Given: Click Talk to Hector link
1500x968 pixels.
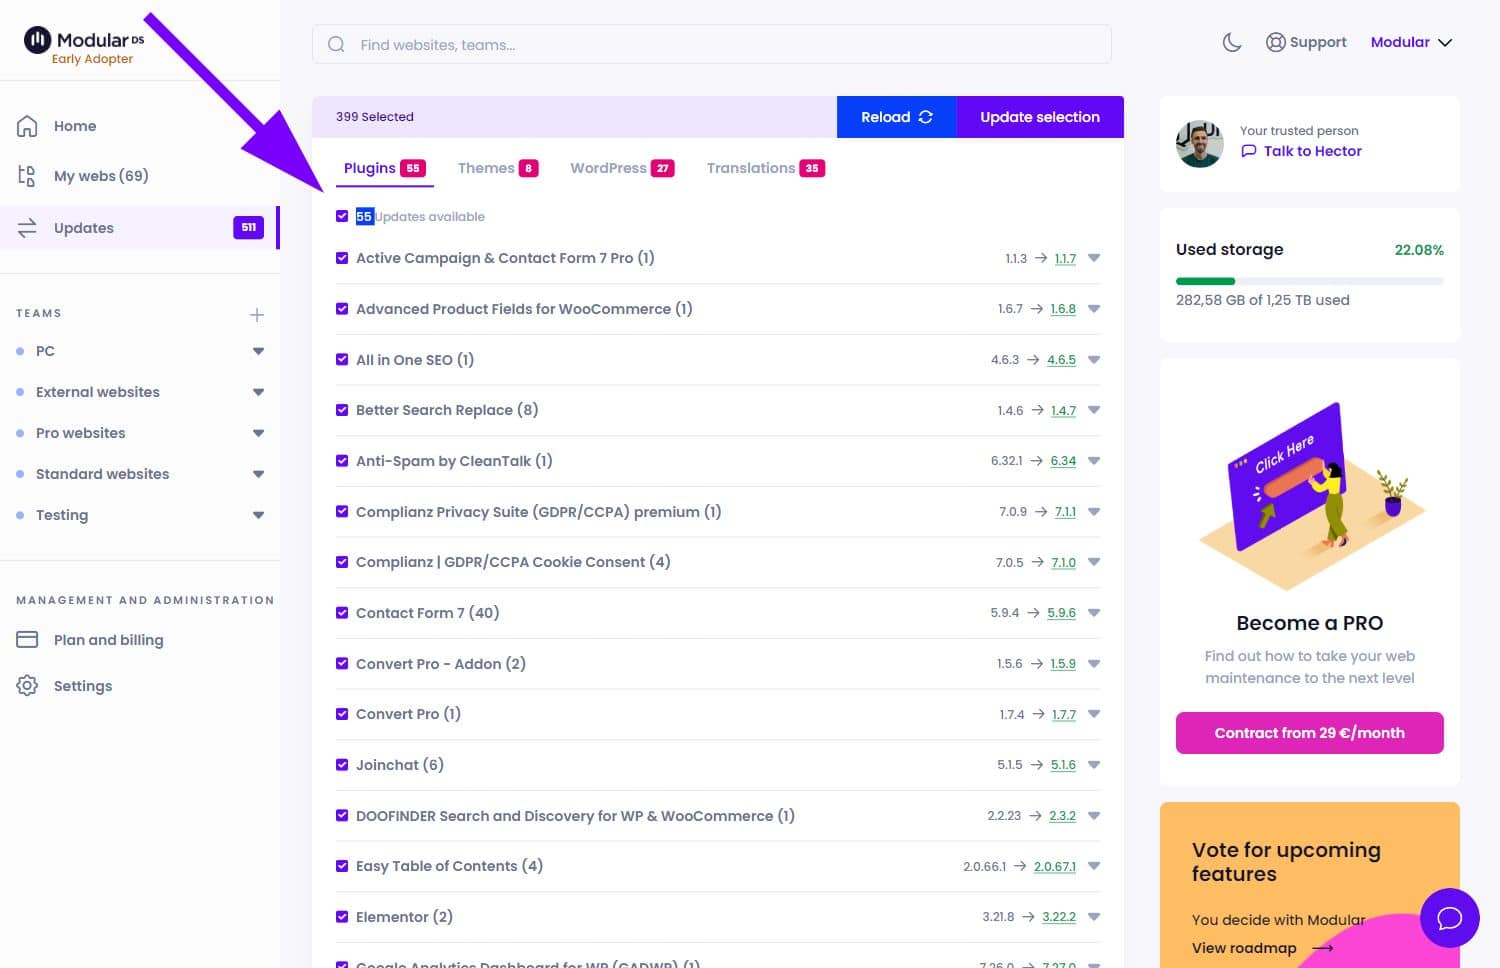Looking at the screenshot, I should tap(1301, 151).
